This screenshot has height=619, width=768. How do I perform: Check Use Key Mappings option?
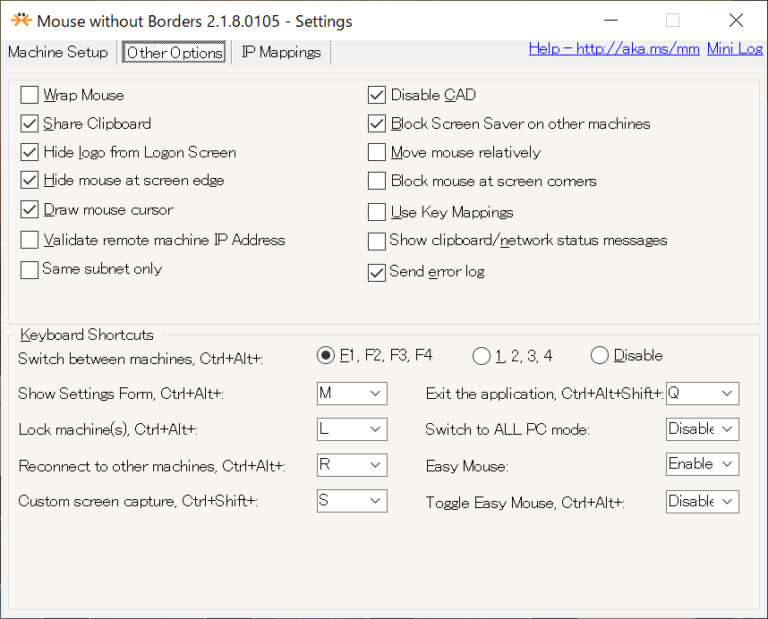pos(377,212)
